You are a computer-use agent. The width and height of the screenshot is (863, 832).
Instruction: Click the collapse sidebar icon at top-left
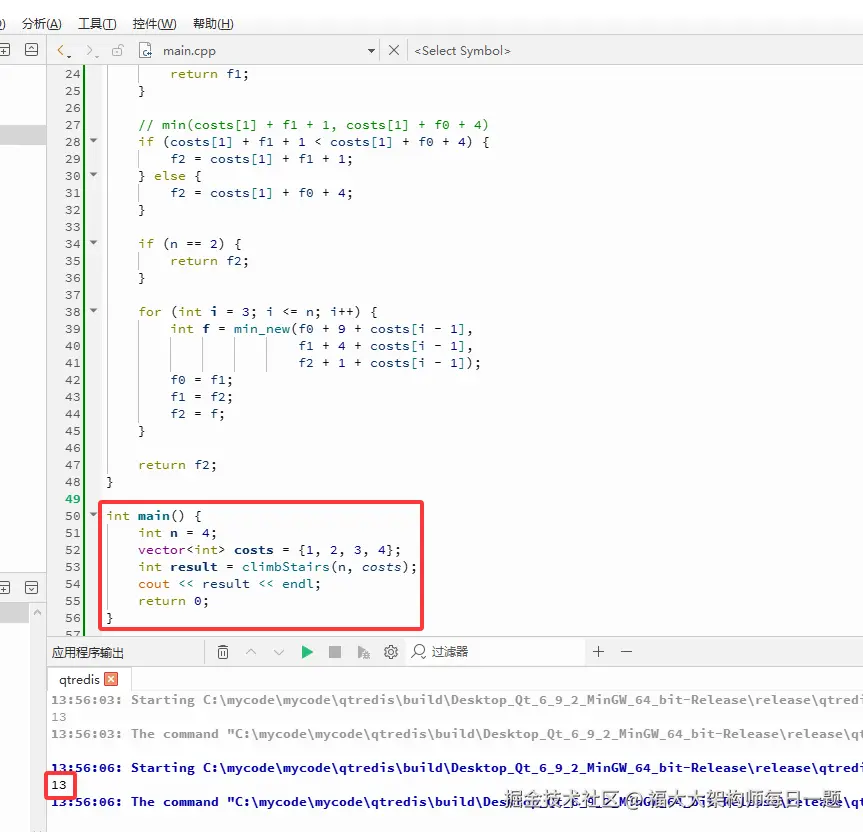tap(31, 50)
